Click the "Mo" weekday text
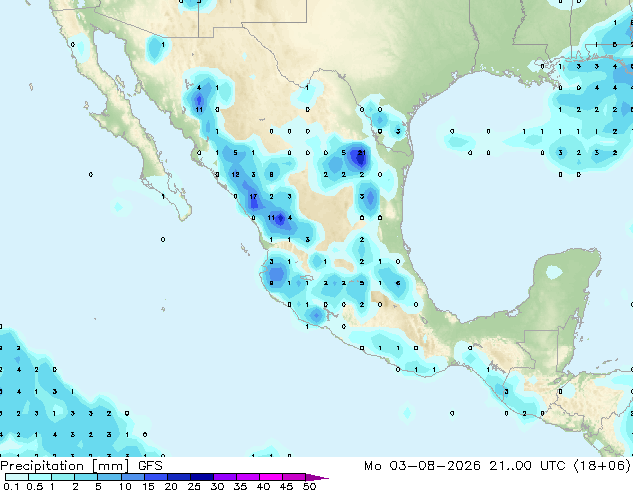The height and width of the screenshot is (490, 634). [372, 466]
